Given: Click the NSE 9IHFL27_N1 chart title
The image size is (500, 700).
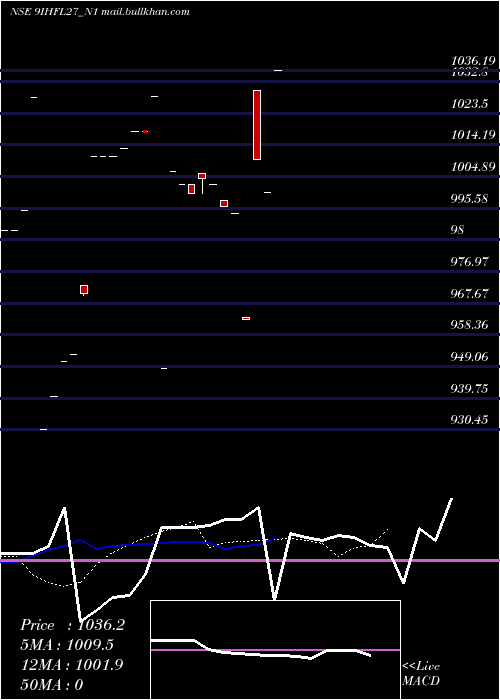Looking at the screenshot, I should tap(100, 12).
